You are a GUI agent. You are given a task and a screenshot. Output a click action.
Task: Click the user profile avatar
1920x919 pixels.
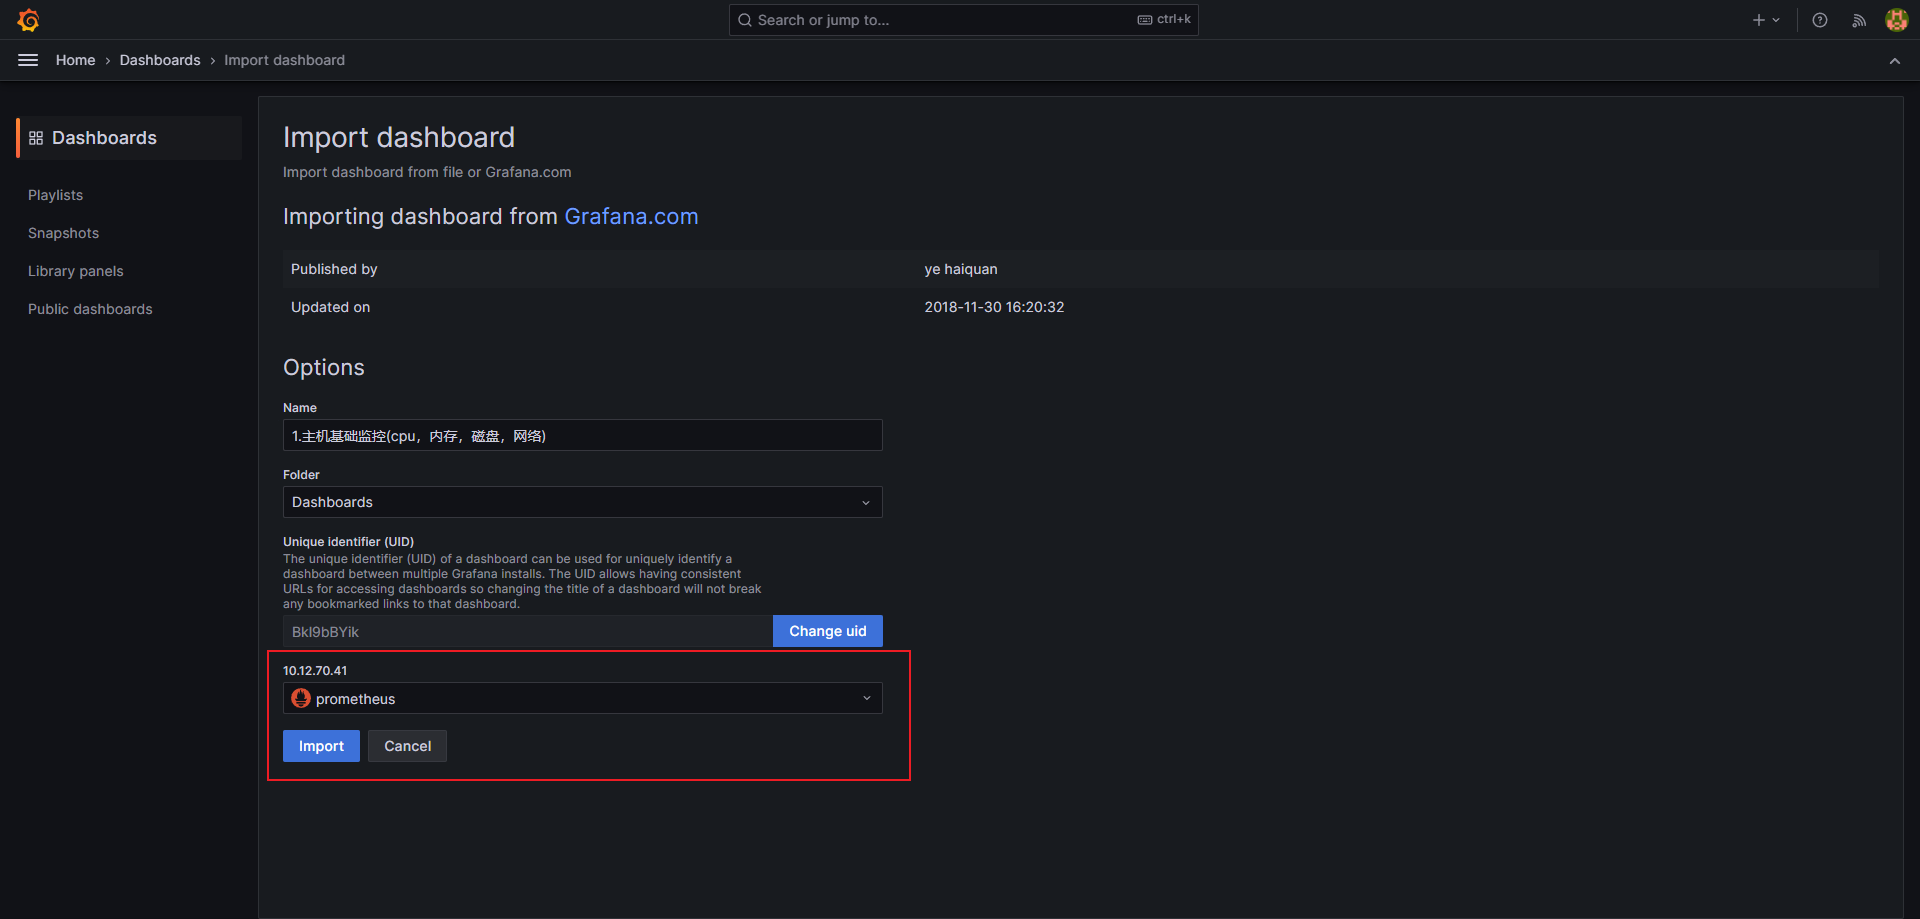(1896, 20)
